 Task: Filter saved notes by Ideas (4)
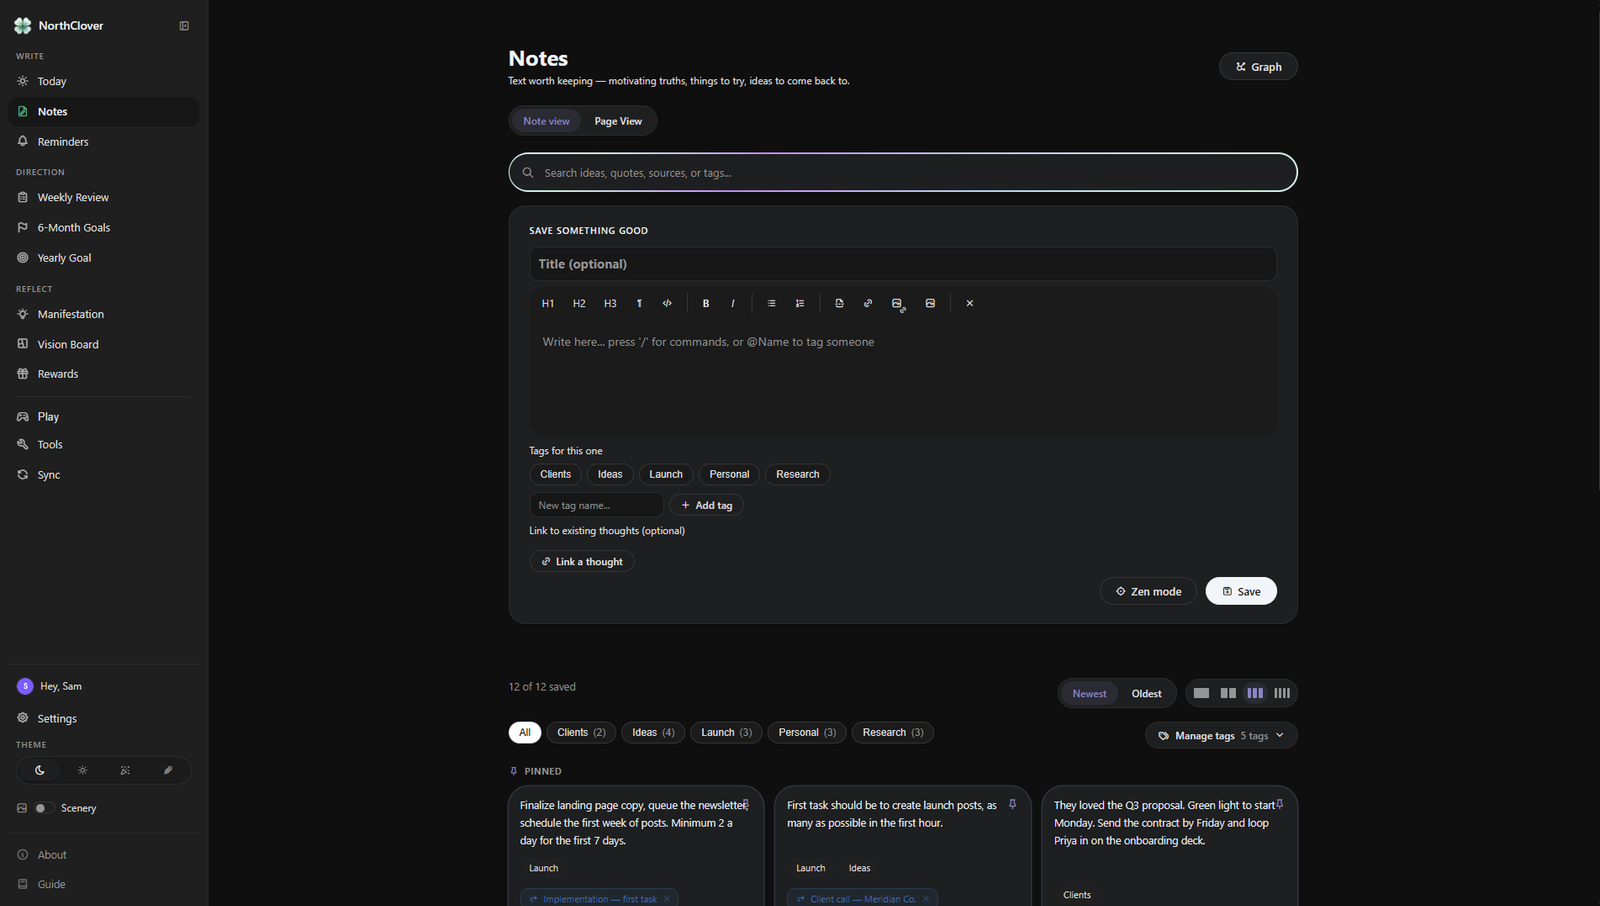[653, 732]
